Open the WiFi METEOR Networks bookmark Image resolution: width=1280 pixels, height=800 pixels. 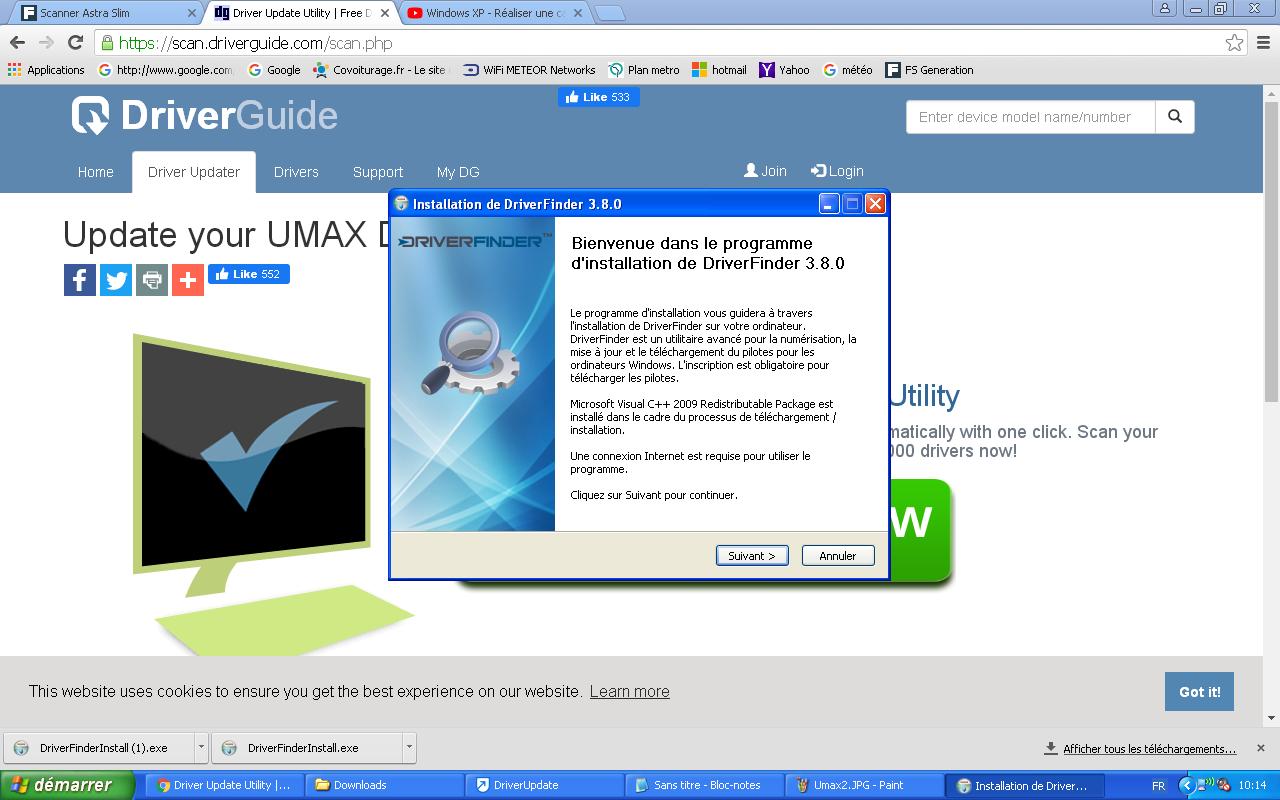pos(529,70)
